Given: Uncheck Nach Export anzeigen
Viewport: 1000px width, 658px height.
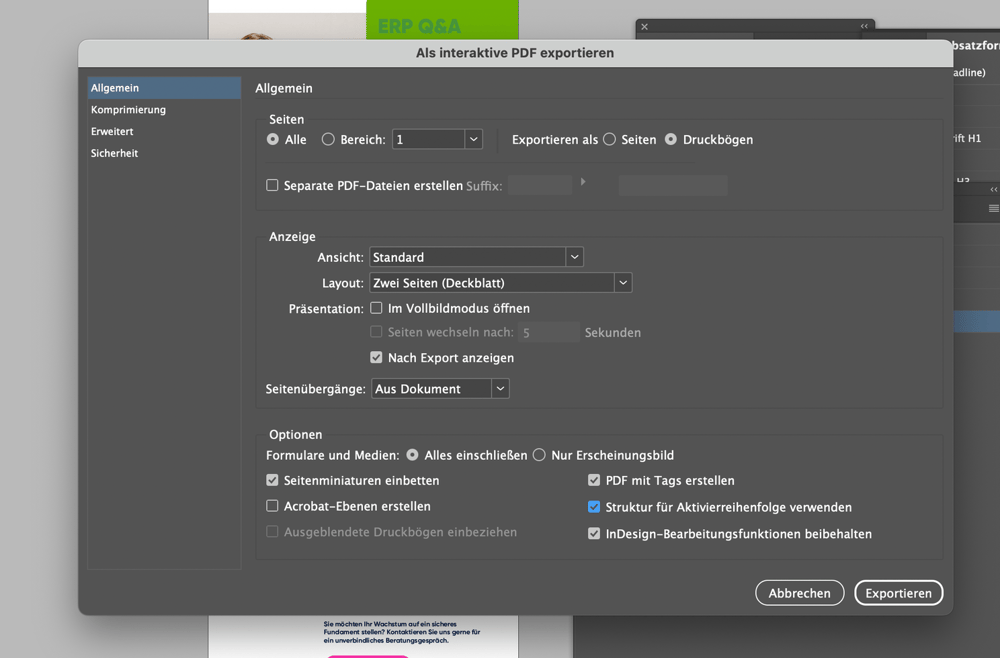Looking at the screenshot, I should click(x=376, y=357).
